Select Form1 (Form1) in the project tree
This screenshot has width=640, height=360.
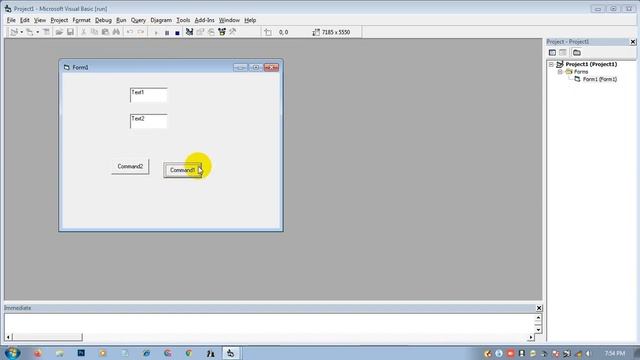[x=600, y=79]
